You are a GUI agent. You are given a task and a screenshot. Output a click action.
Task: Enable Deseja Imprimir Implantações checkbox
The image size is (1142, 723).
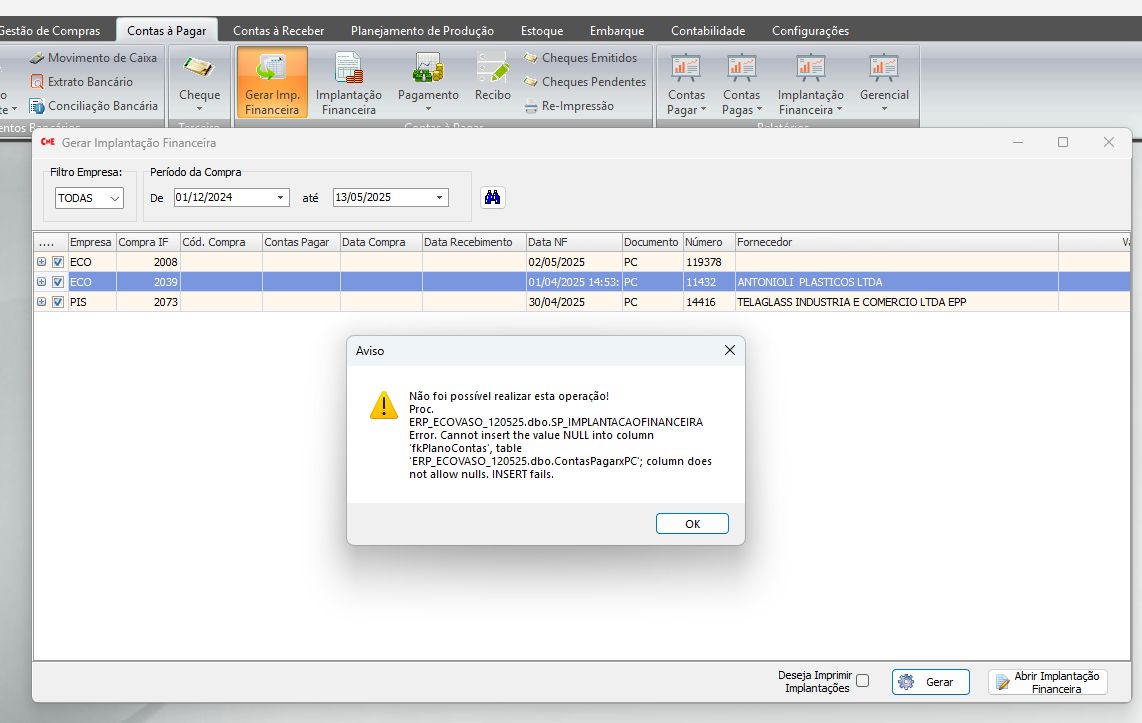pos(863,681)
